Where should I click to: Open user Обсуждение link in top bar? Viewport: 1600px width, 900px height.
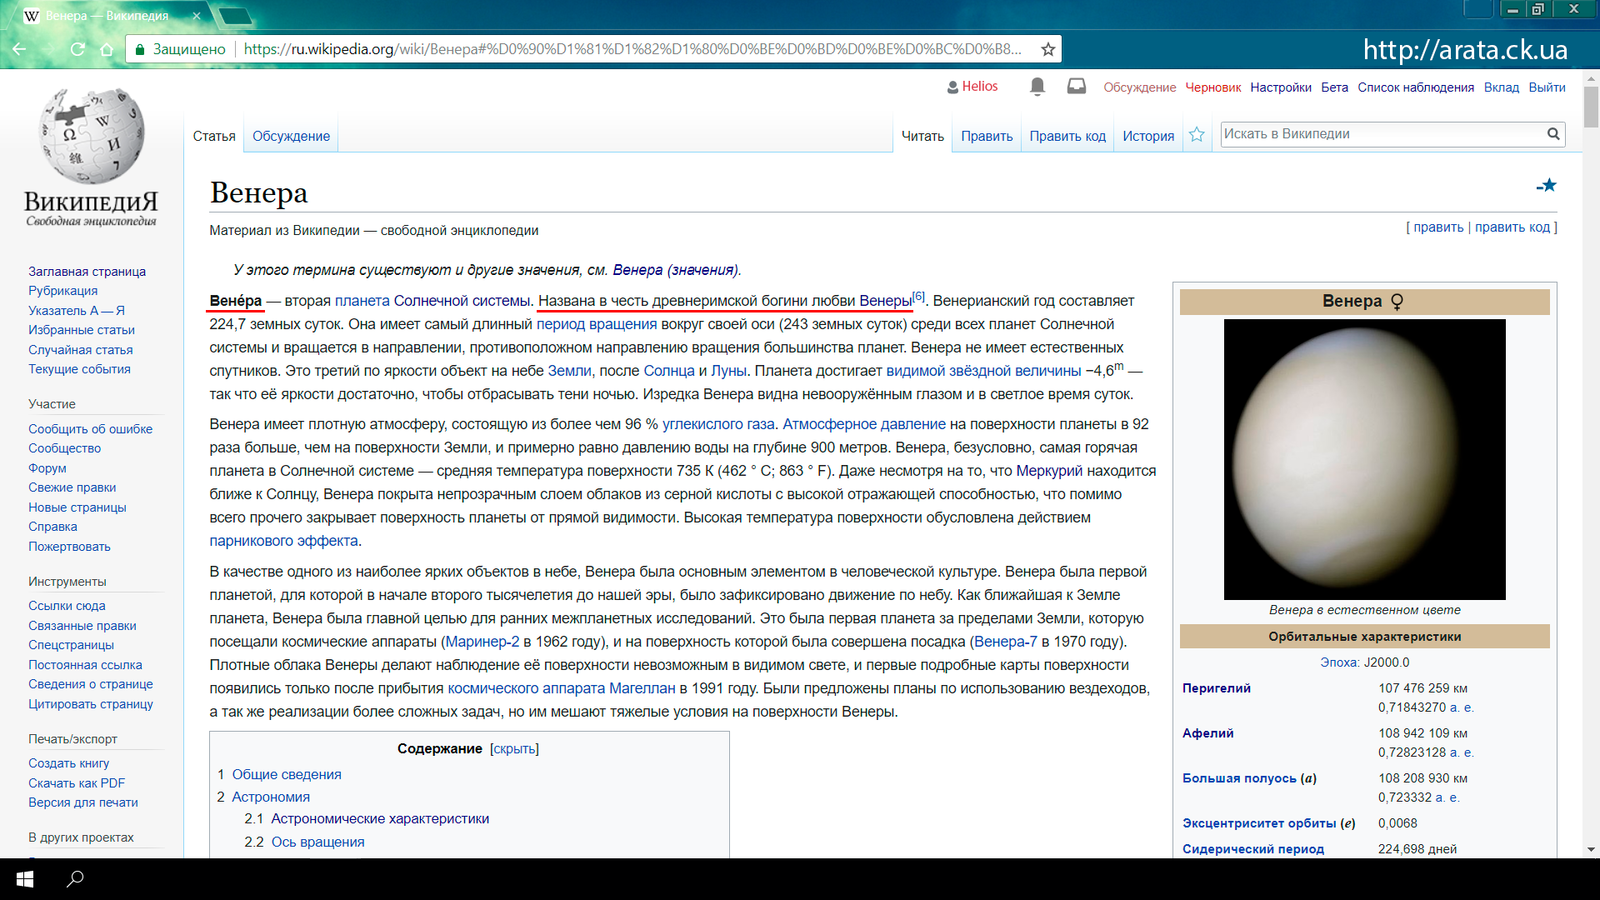[1139, 88]
